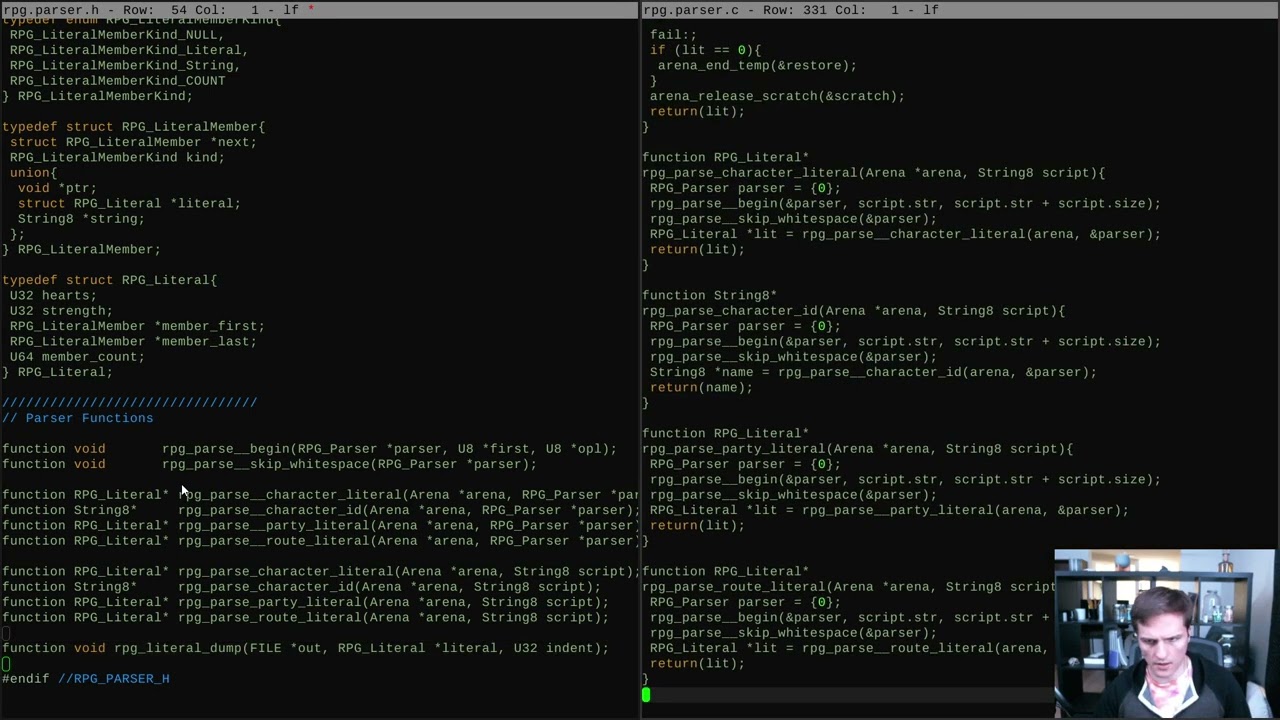
Task: Click 'String8 *string;' union member
Action: tap(81, 218)
